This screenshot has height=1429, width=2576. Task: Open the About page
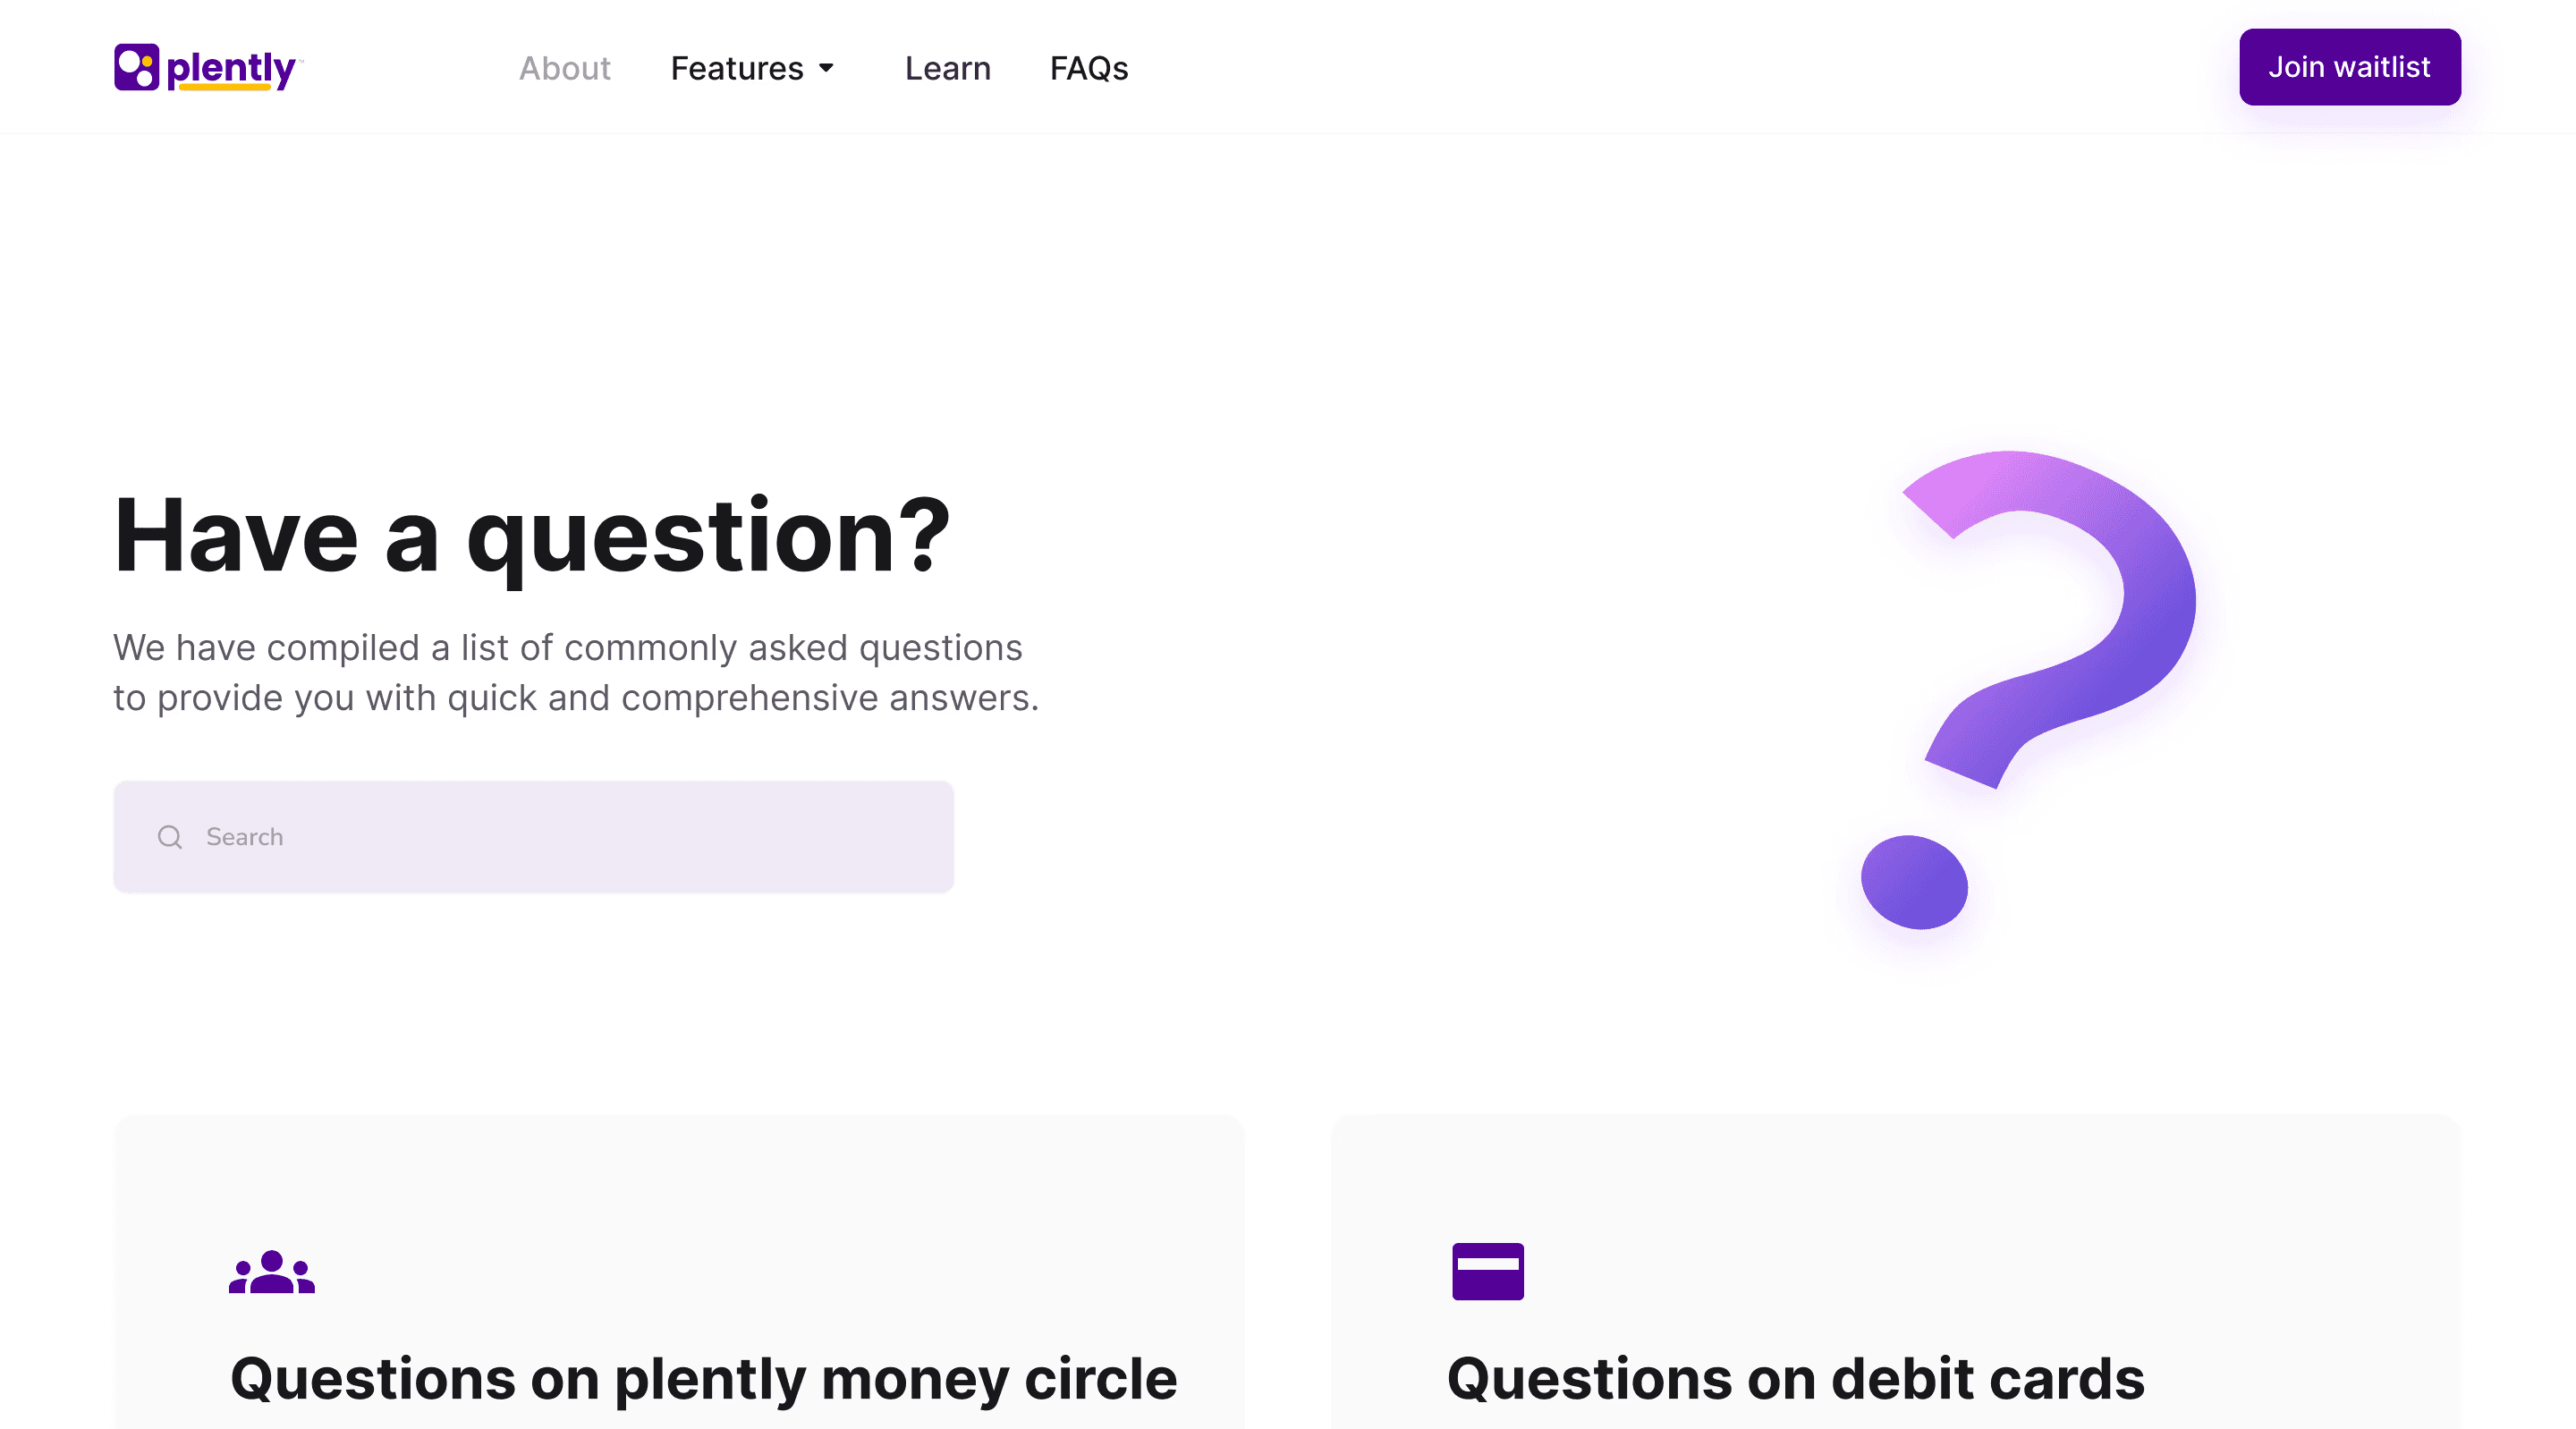pyautogui.click(x=564, y=68)
